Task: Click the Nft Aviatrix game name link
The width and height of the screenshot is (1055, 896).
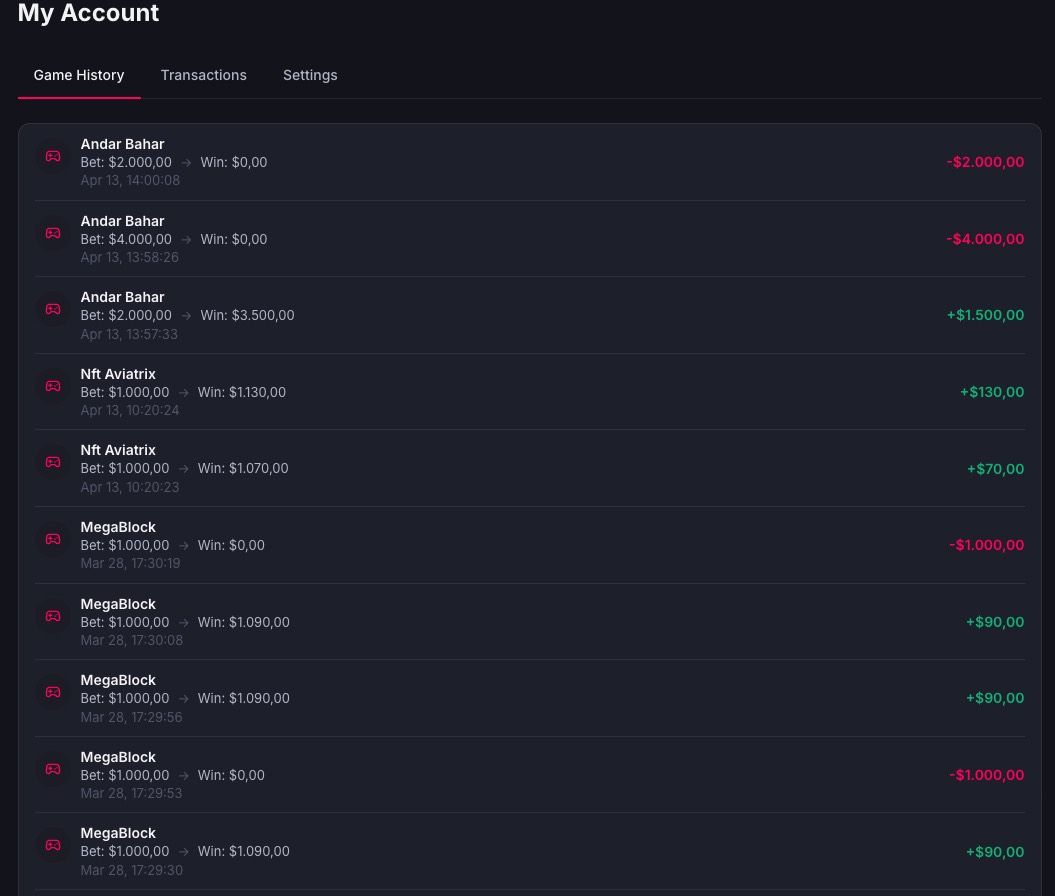Action: click(x=118, y=373)
